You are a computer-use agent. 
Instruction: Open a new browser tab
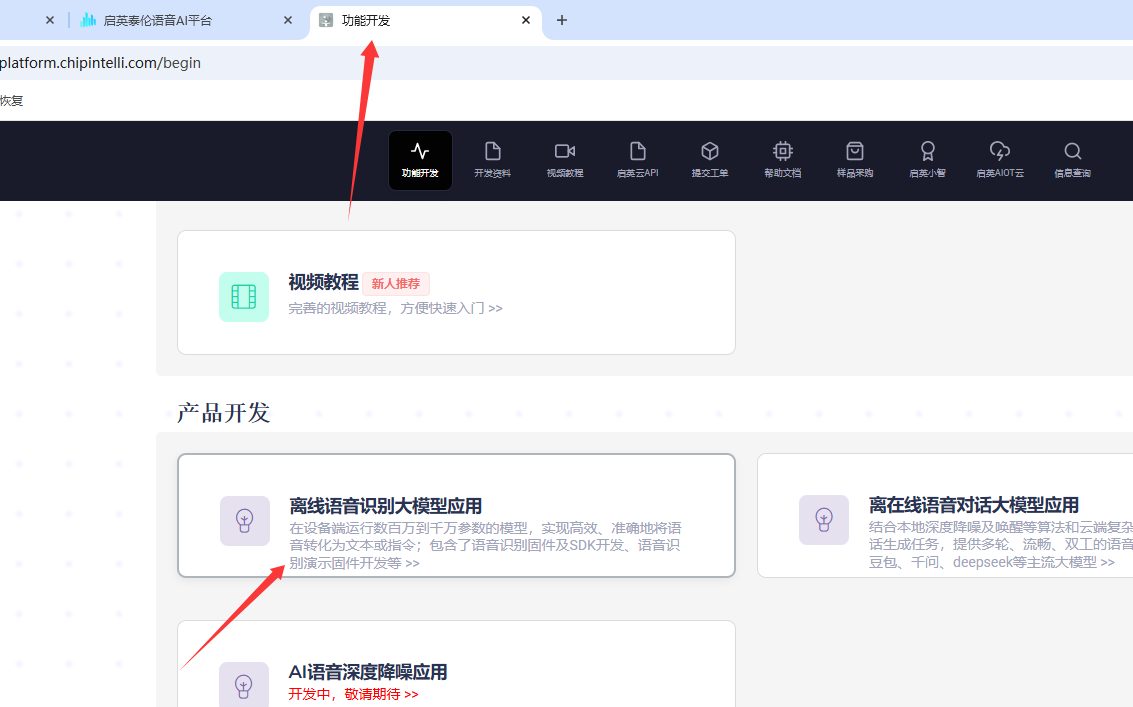[562, 20]
